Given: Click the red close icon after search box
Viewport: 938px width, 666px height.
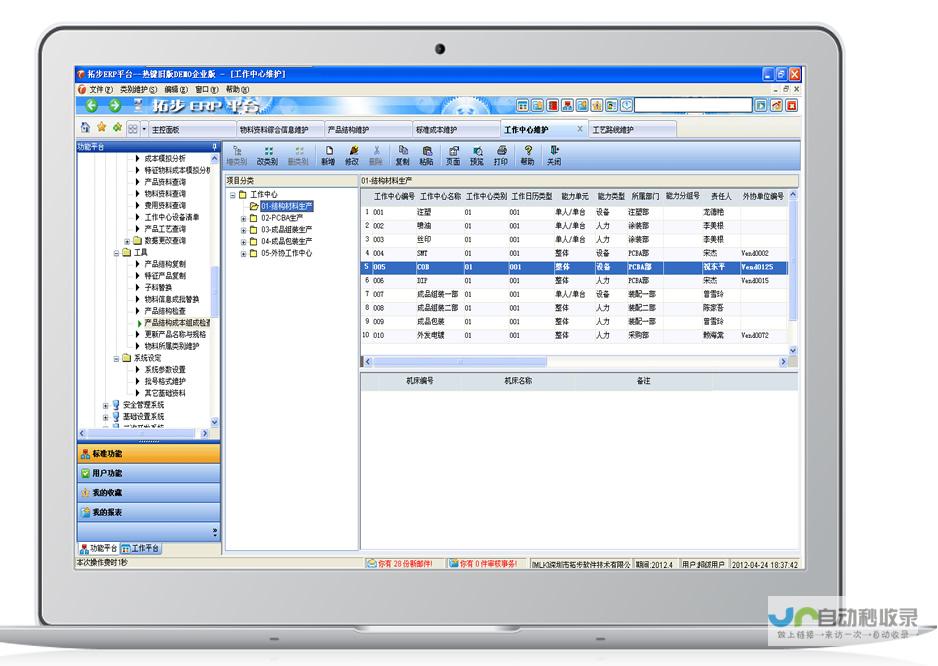Looking at the screenshot, I should (x=791, y=106).
